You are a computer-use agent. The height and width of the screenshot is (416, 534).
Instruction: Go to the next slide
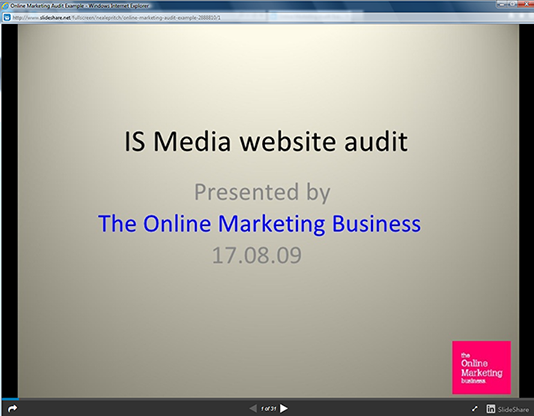284,408
